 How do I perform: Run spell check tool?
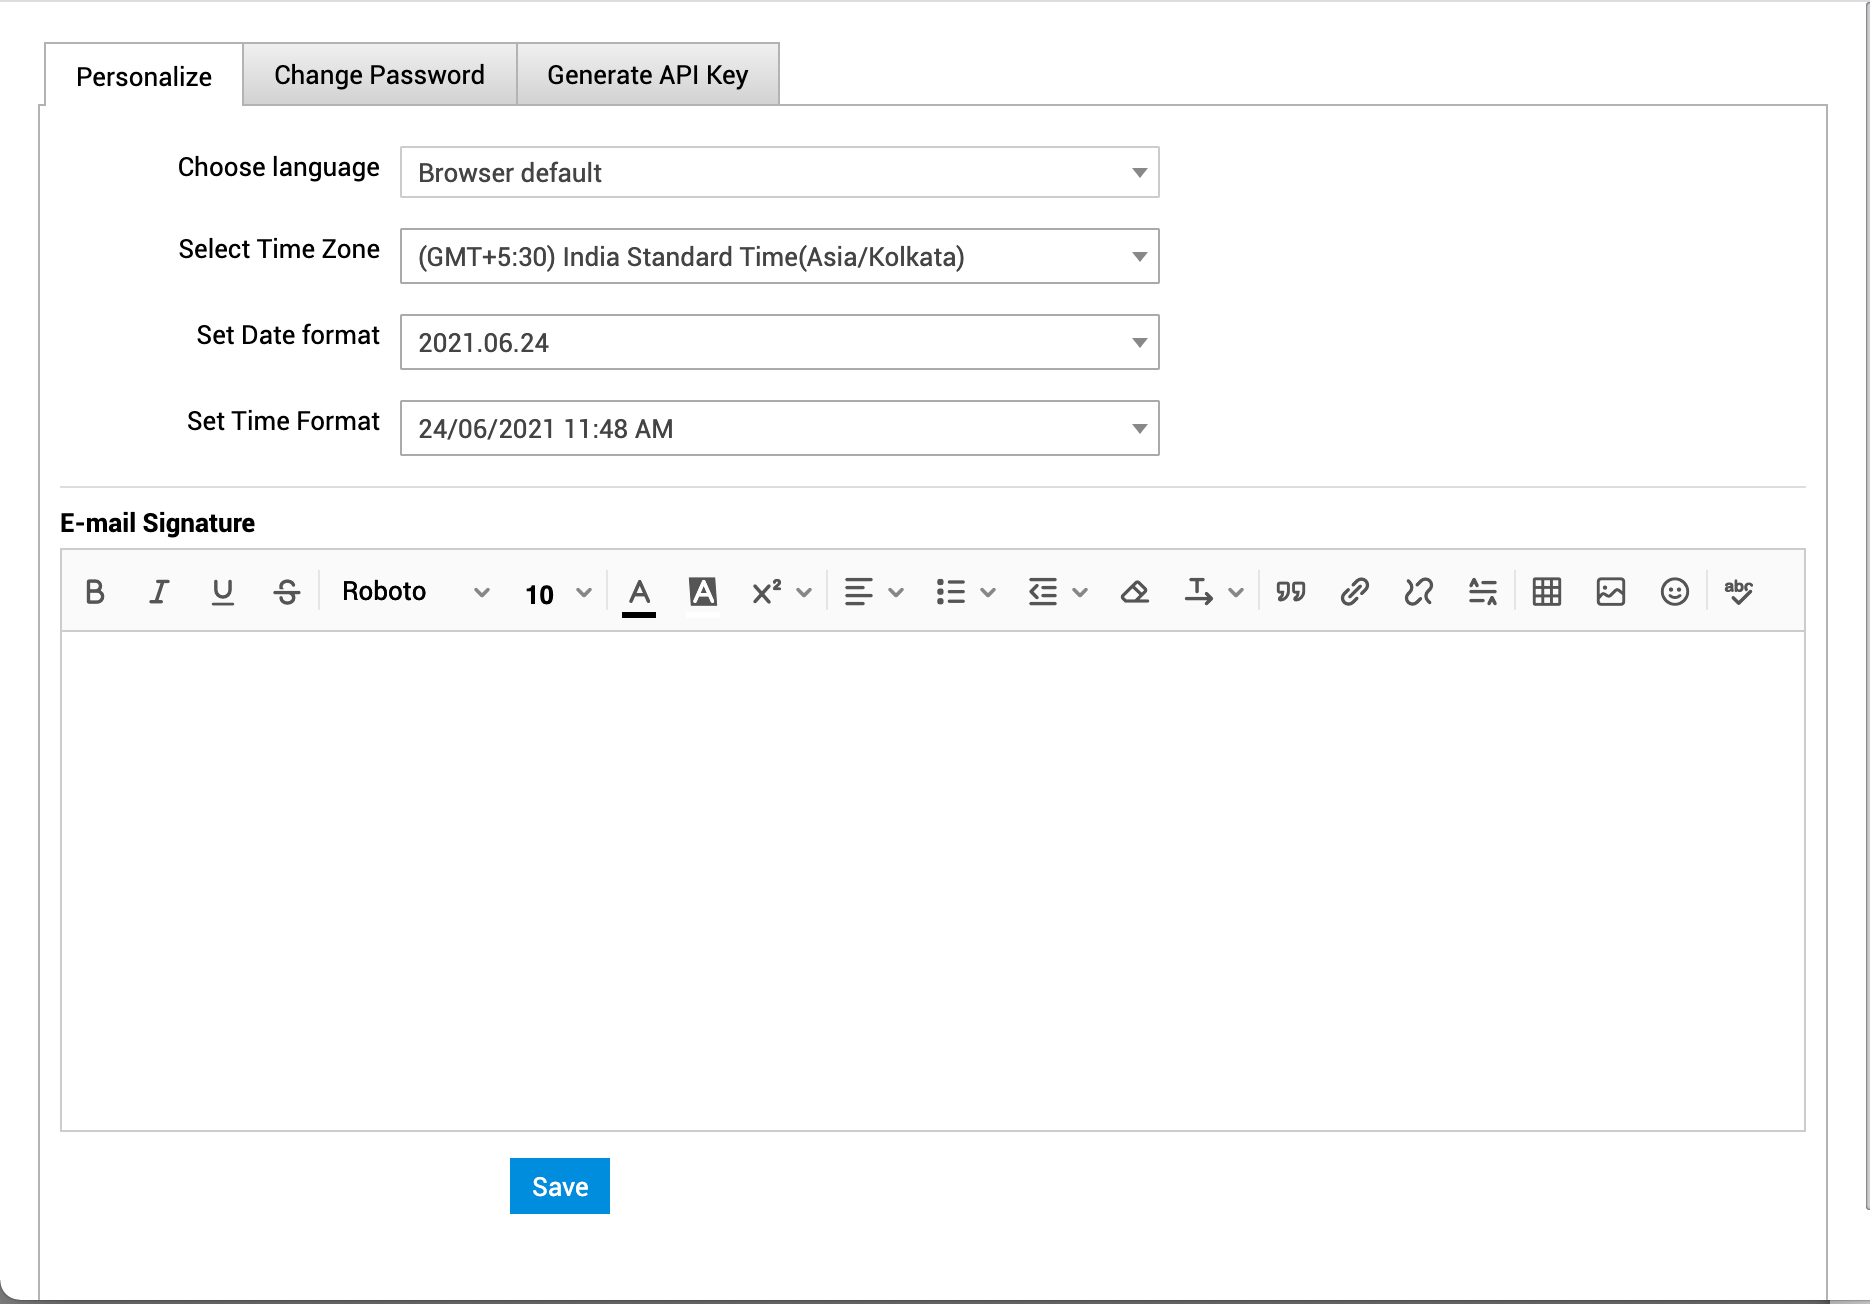[x=1739, y=592]
